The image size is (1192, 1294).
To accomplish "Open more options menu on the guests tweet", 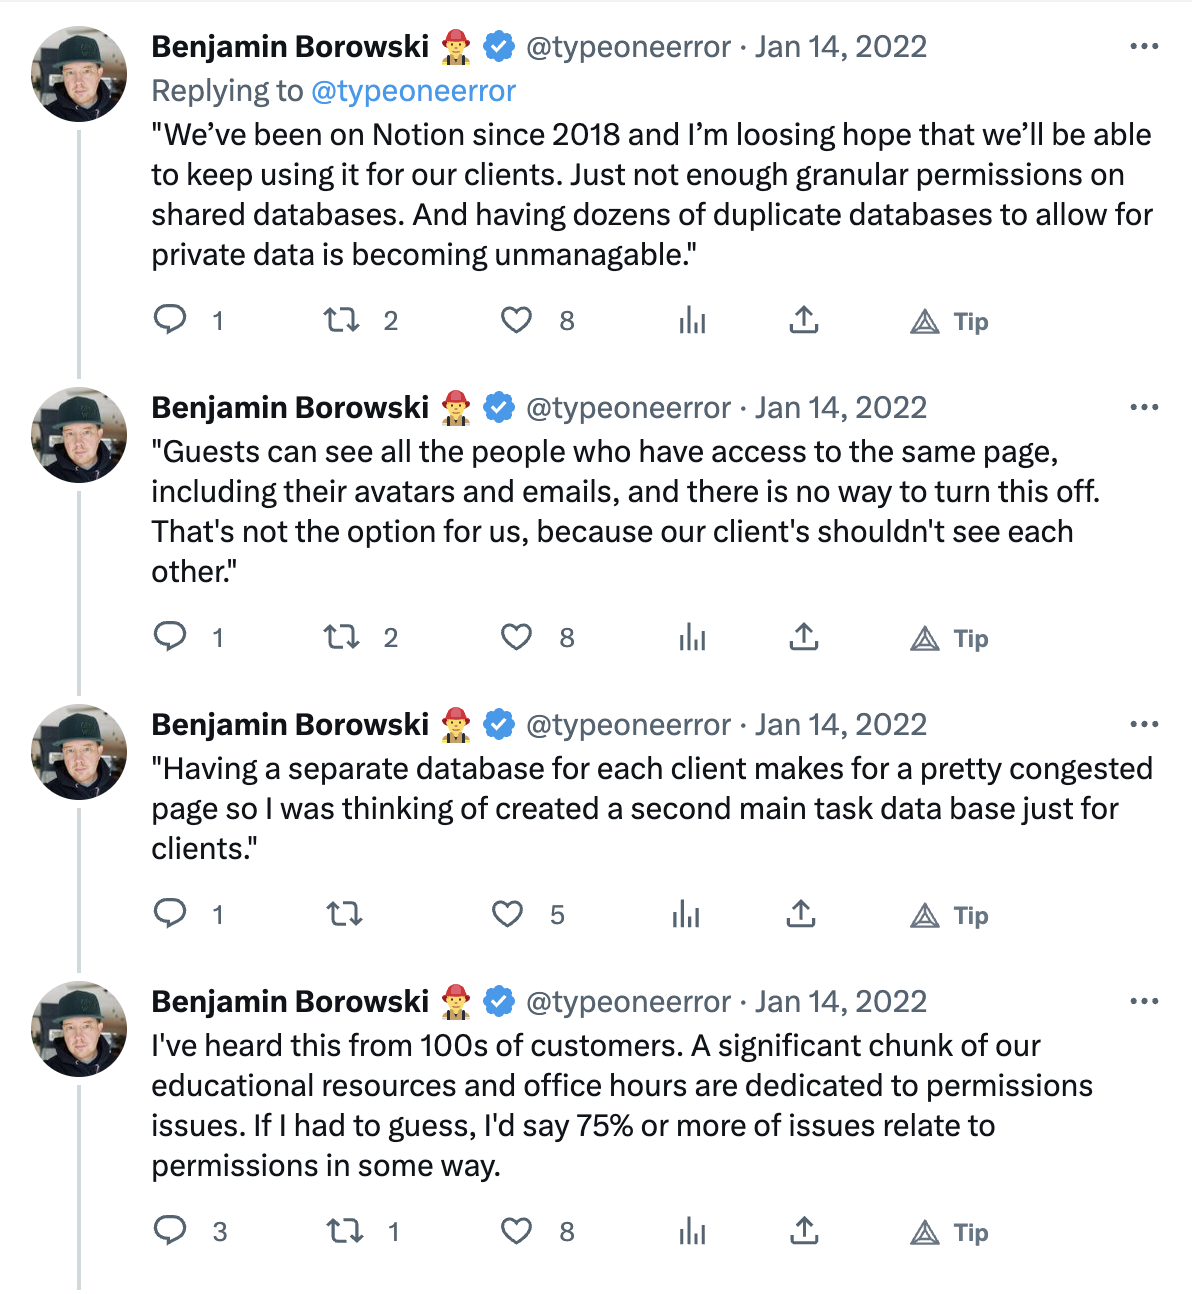I will coord(1143,408).
